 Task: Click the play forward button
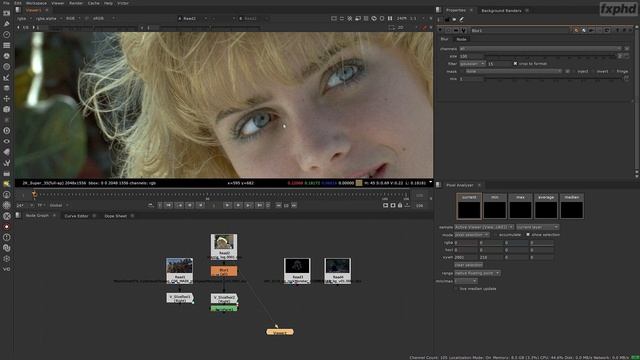click(228, 205)
